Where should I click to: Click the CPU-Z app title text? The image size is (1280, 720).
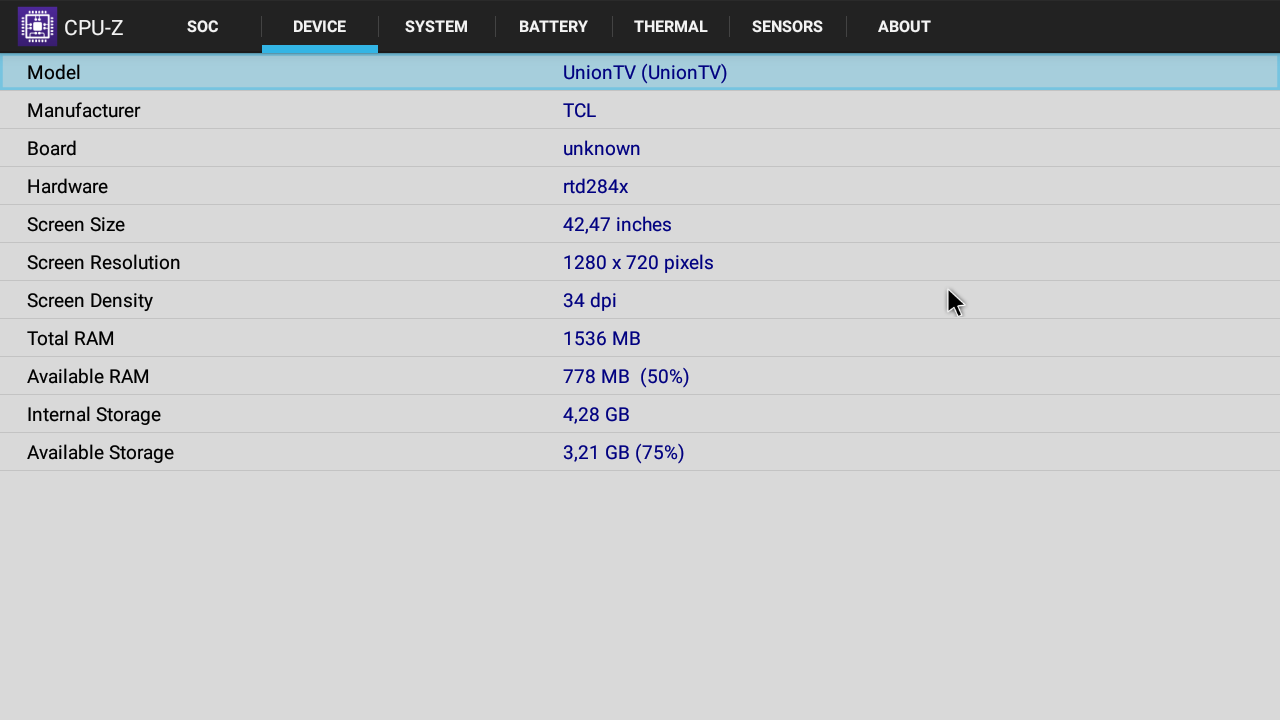94,28
